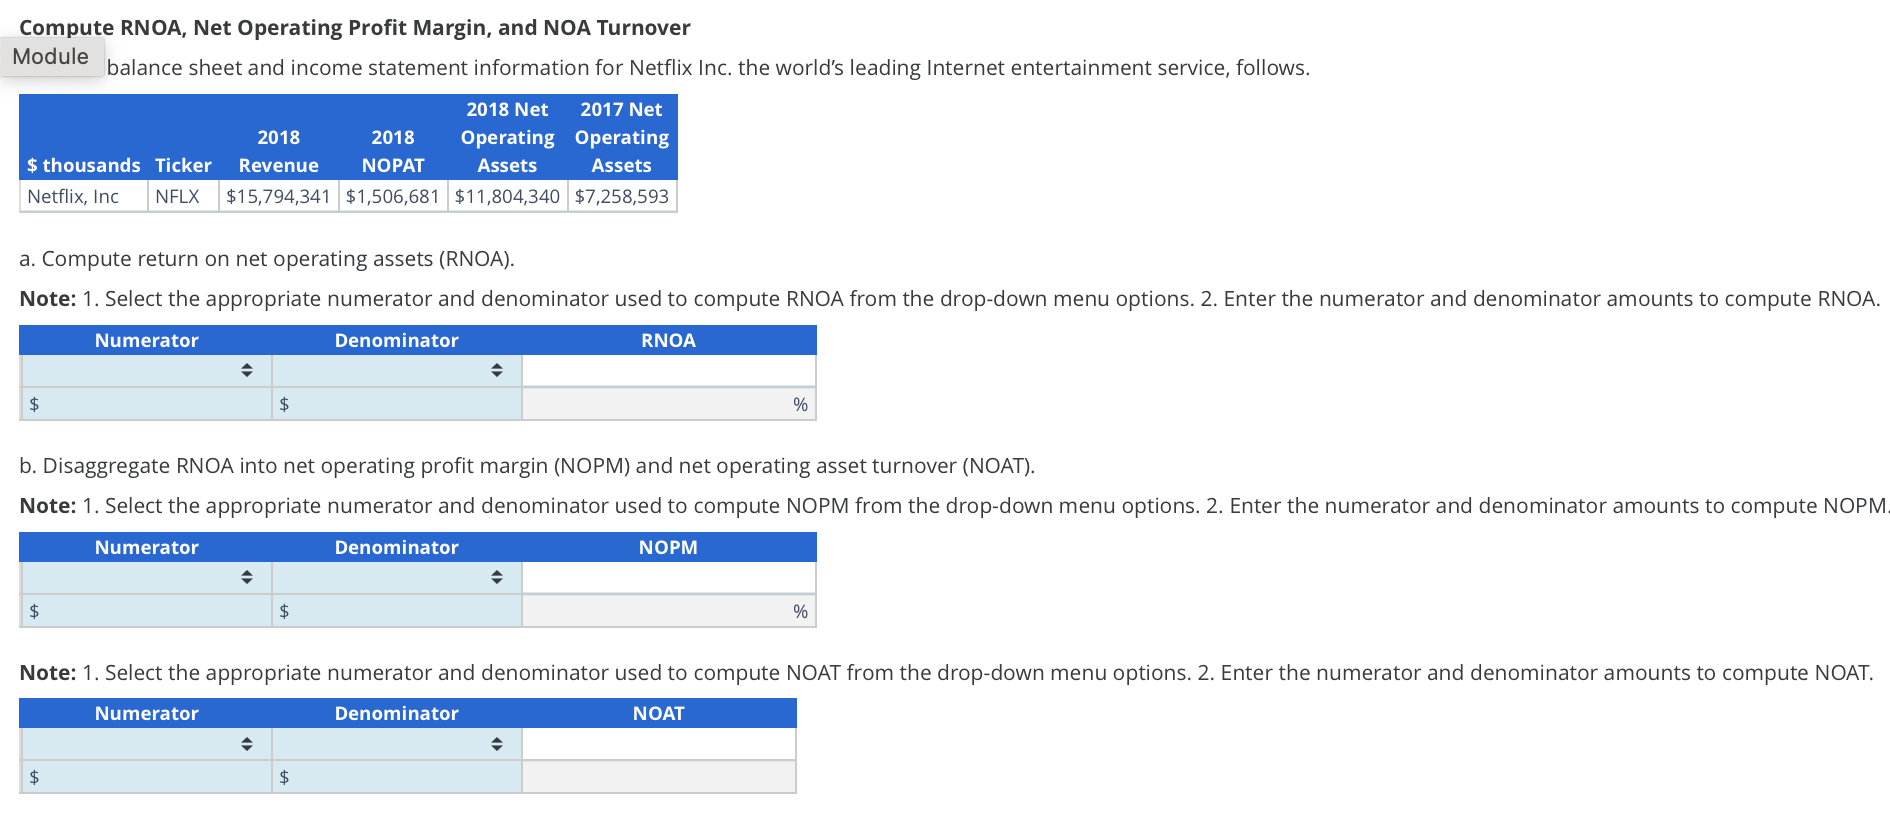Click the 2018 NOPAT column header
The height and width of the screenshot is (816, 1890).
tap(393, 151)
